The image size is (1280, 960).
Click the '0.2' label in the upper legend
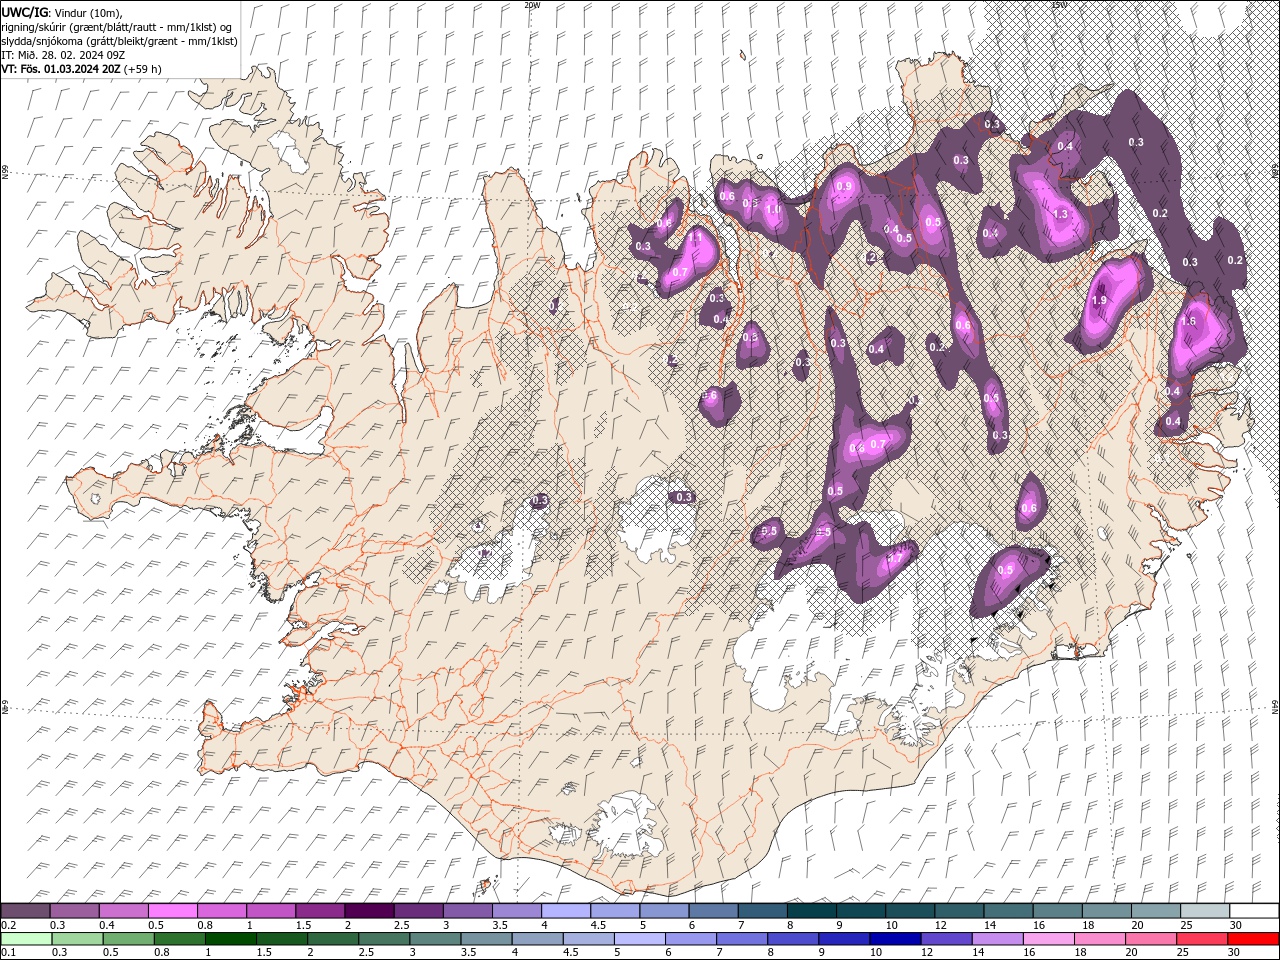click(x=9, y=925)
